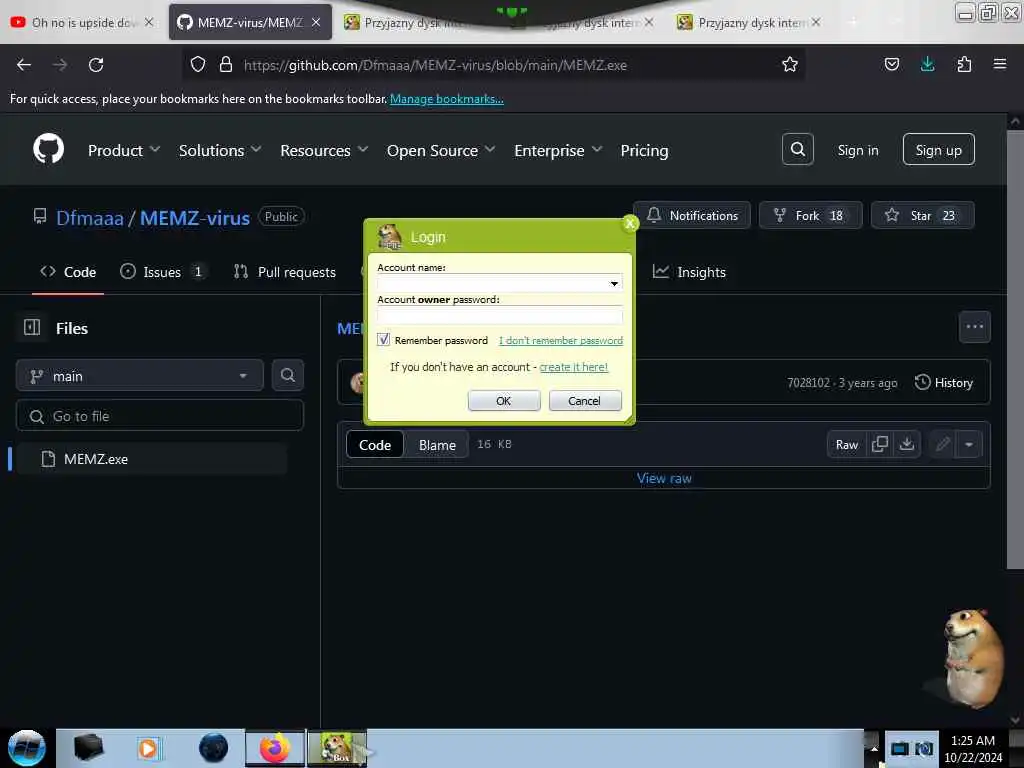Image resolution: width=1024 pixels, height=768 pixels.
Task: Click the Sign up button
Action: [938, 150]
